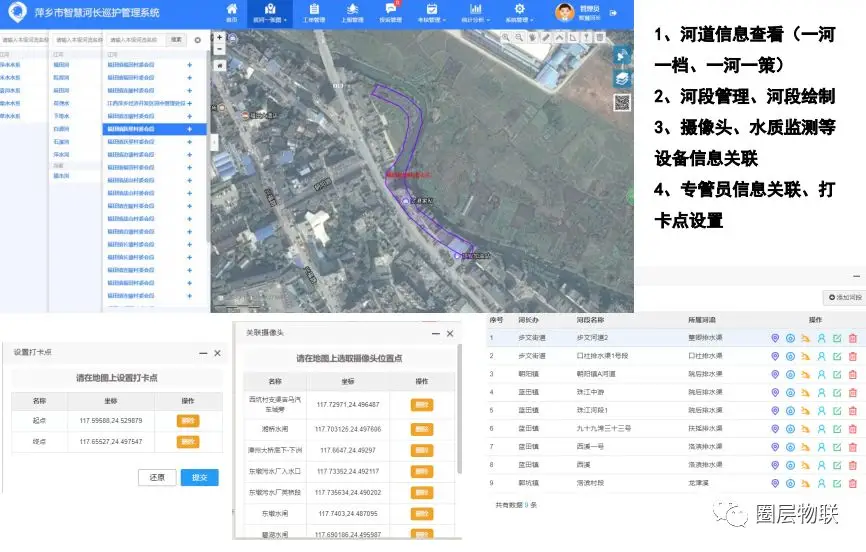Select the 西溪 reach name cell
Viewport: 866px width, 552px height.
[x=584, y=465]
